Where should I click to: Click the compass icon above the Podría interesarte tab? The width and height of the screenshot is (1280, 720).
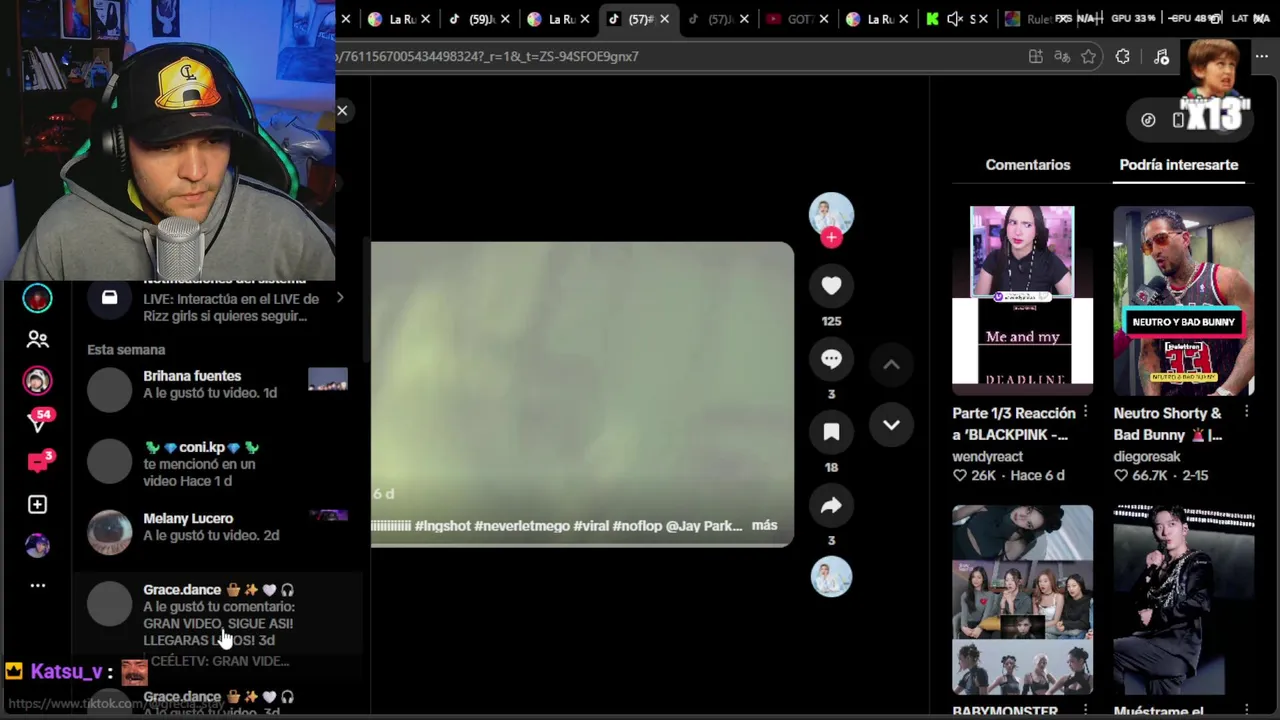click(1148, 120)
